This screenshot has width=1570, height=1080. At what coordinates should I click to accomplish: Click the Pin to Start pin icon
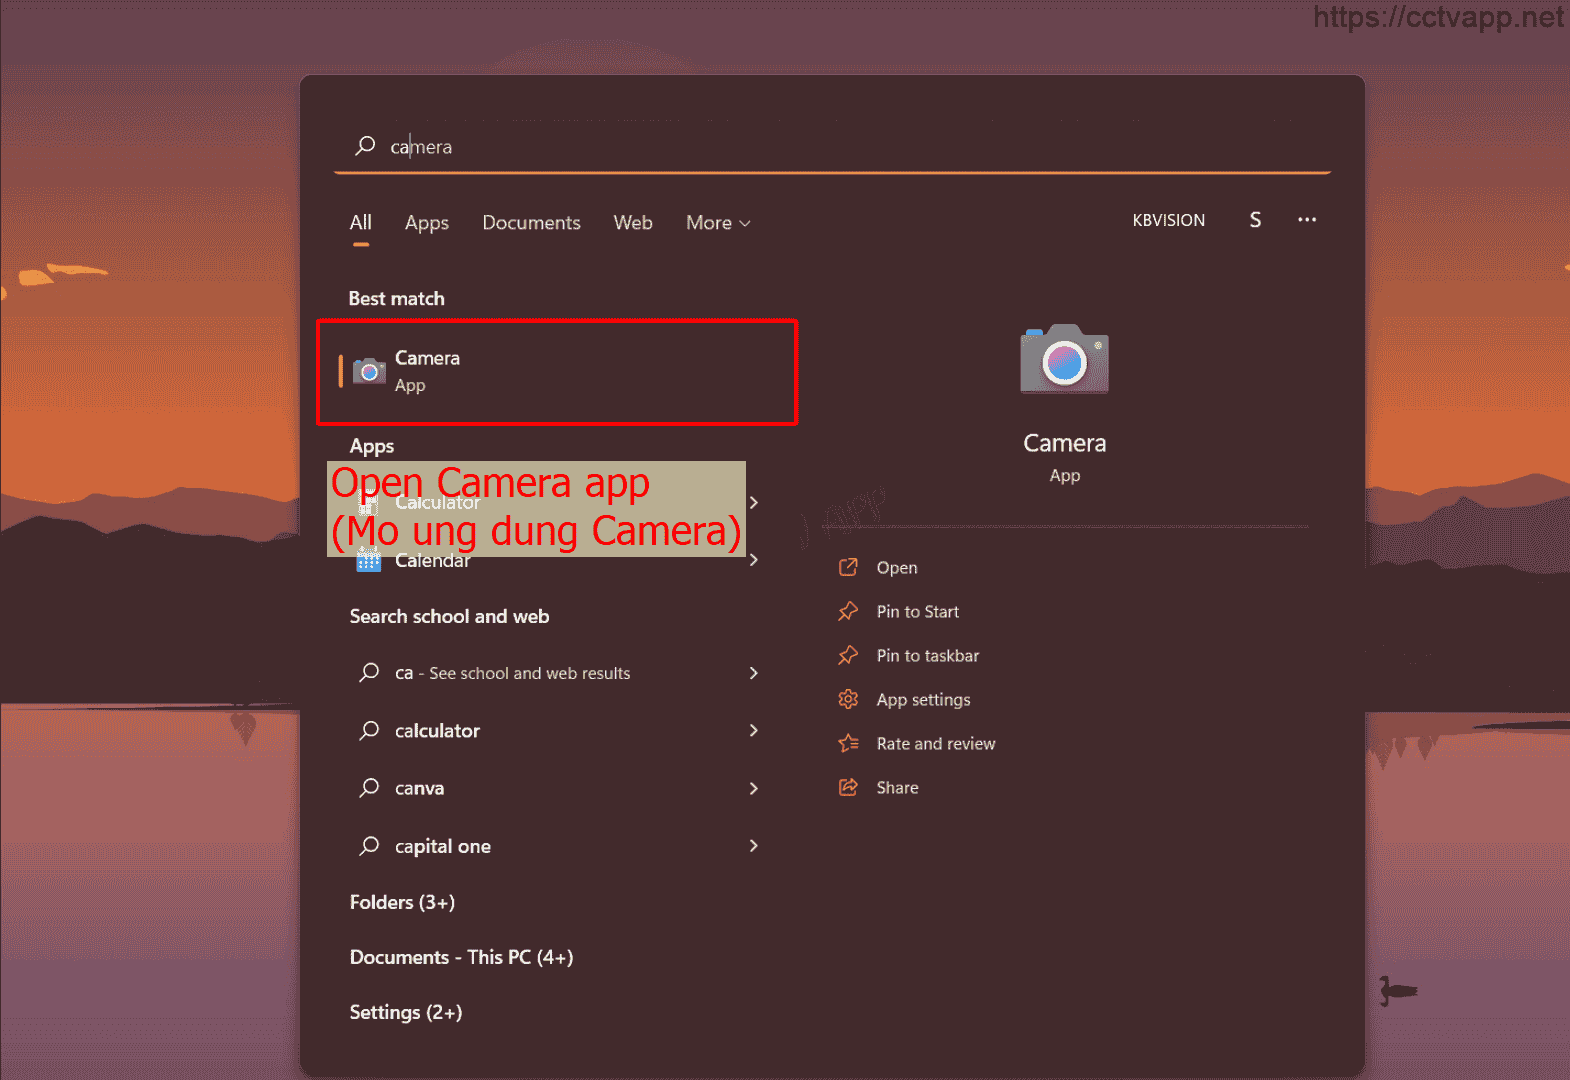point(848,612)
